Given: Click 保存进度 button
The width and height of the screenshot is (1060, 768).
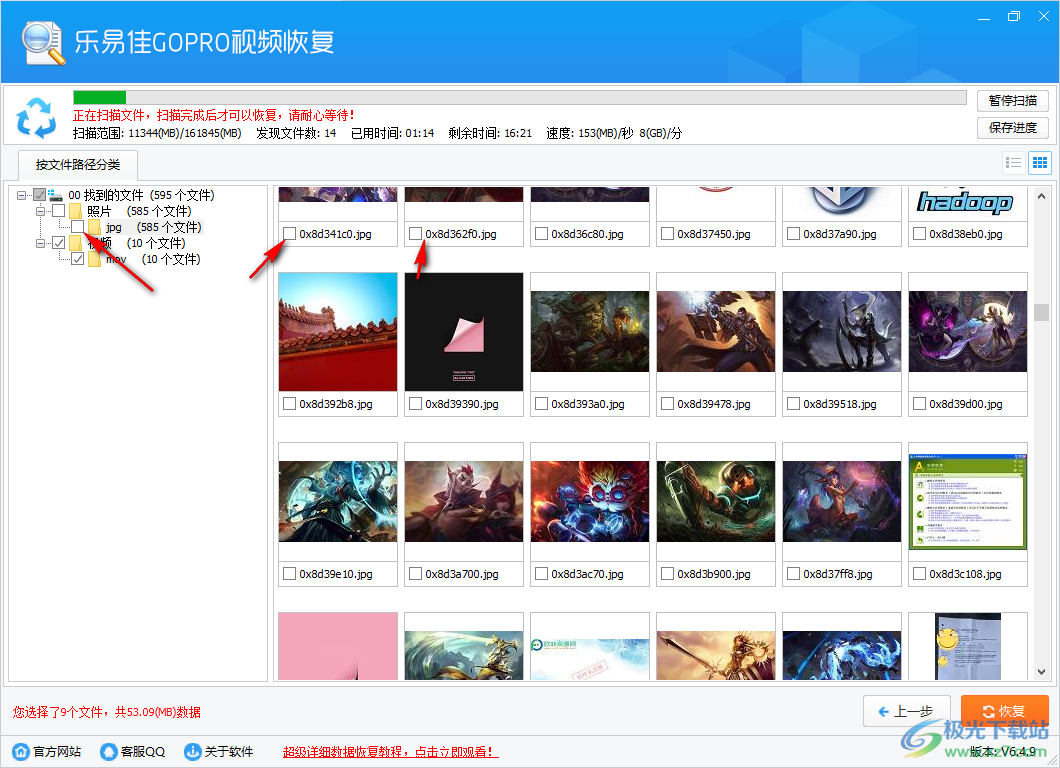Looking at the screenshot, I should [x=1013, y=128].
